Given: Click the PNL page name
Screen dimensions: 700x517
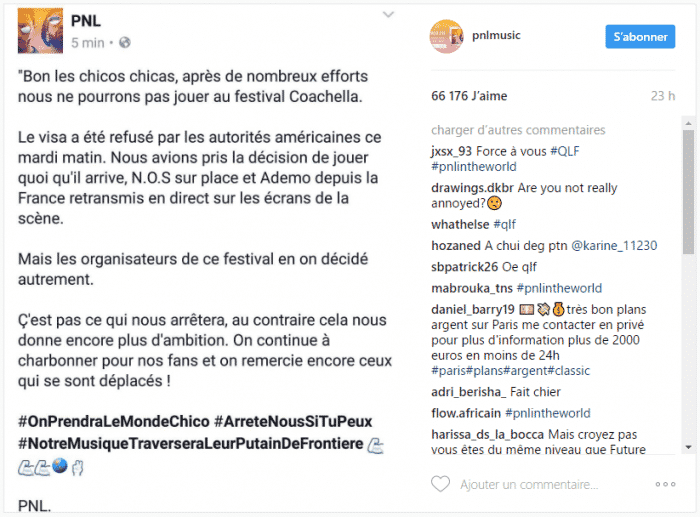Looking at the screenshot, I should [x=86, y=21].
